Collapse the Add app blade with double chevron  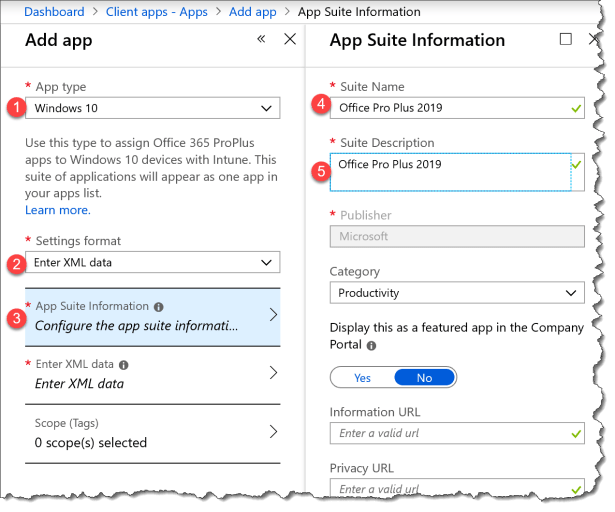click(261, 39)
